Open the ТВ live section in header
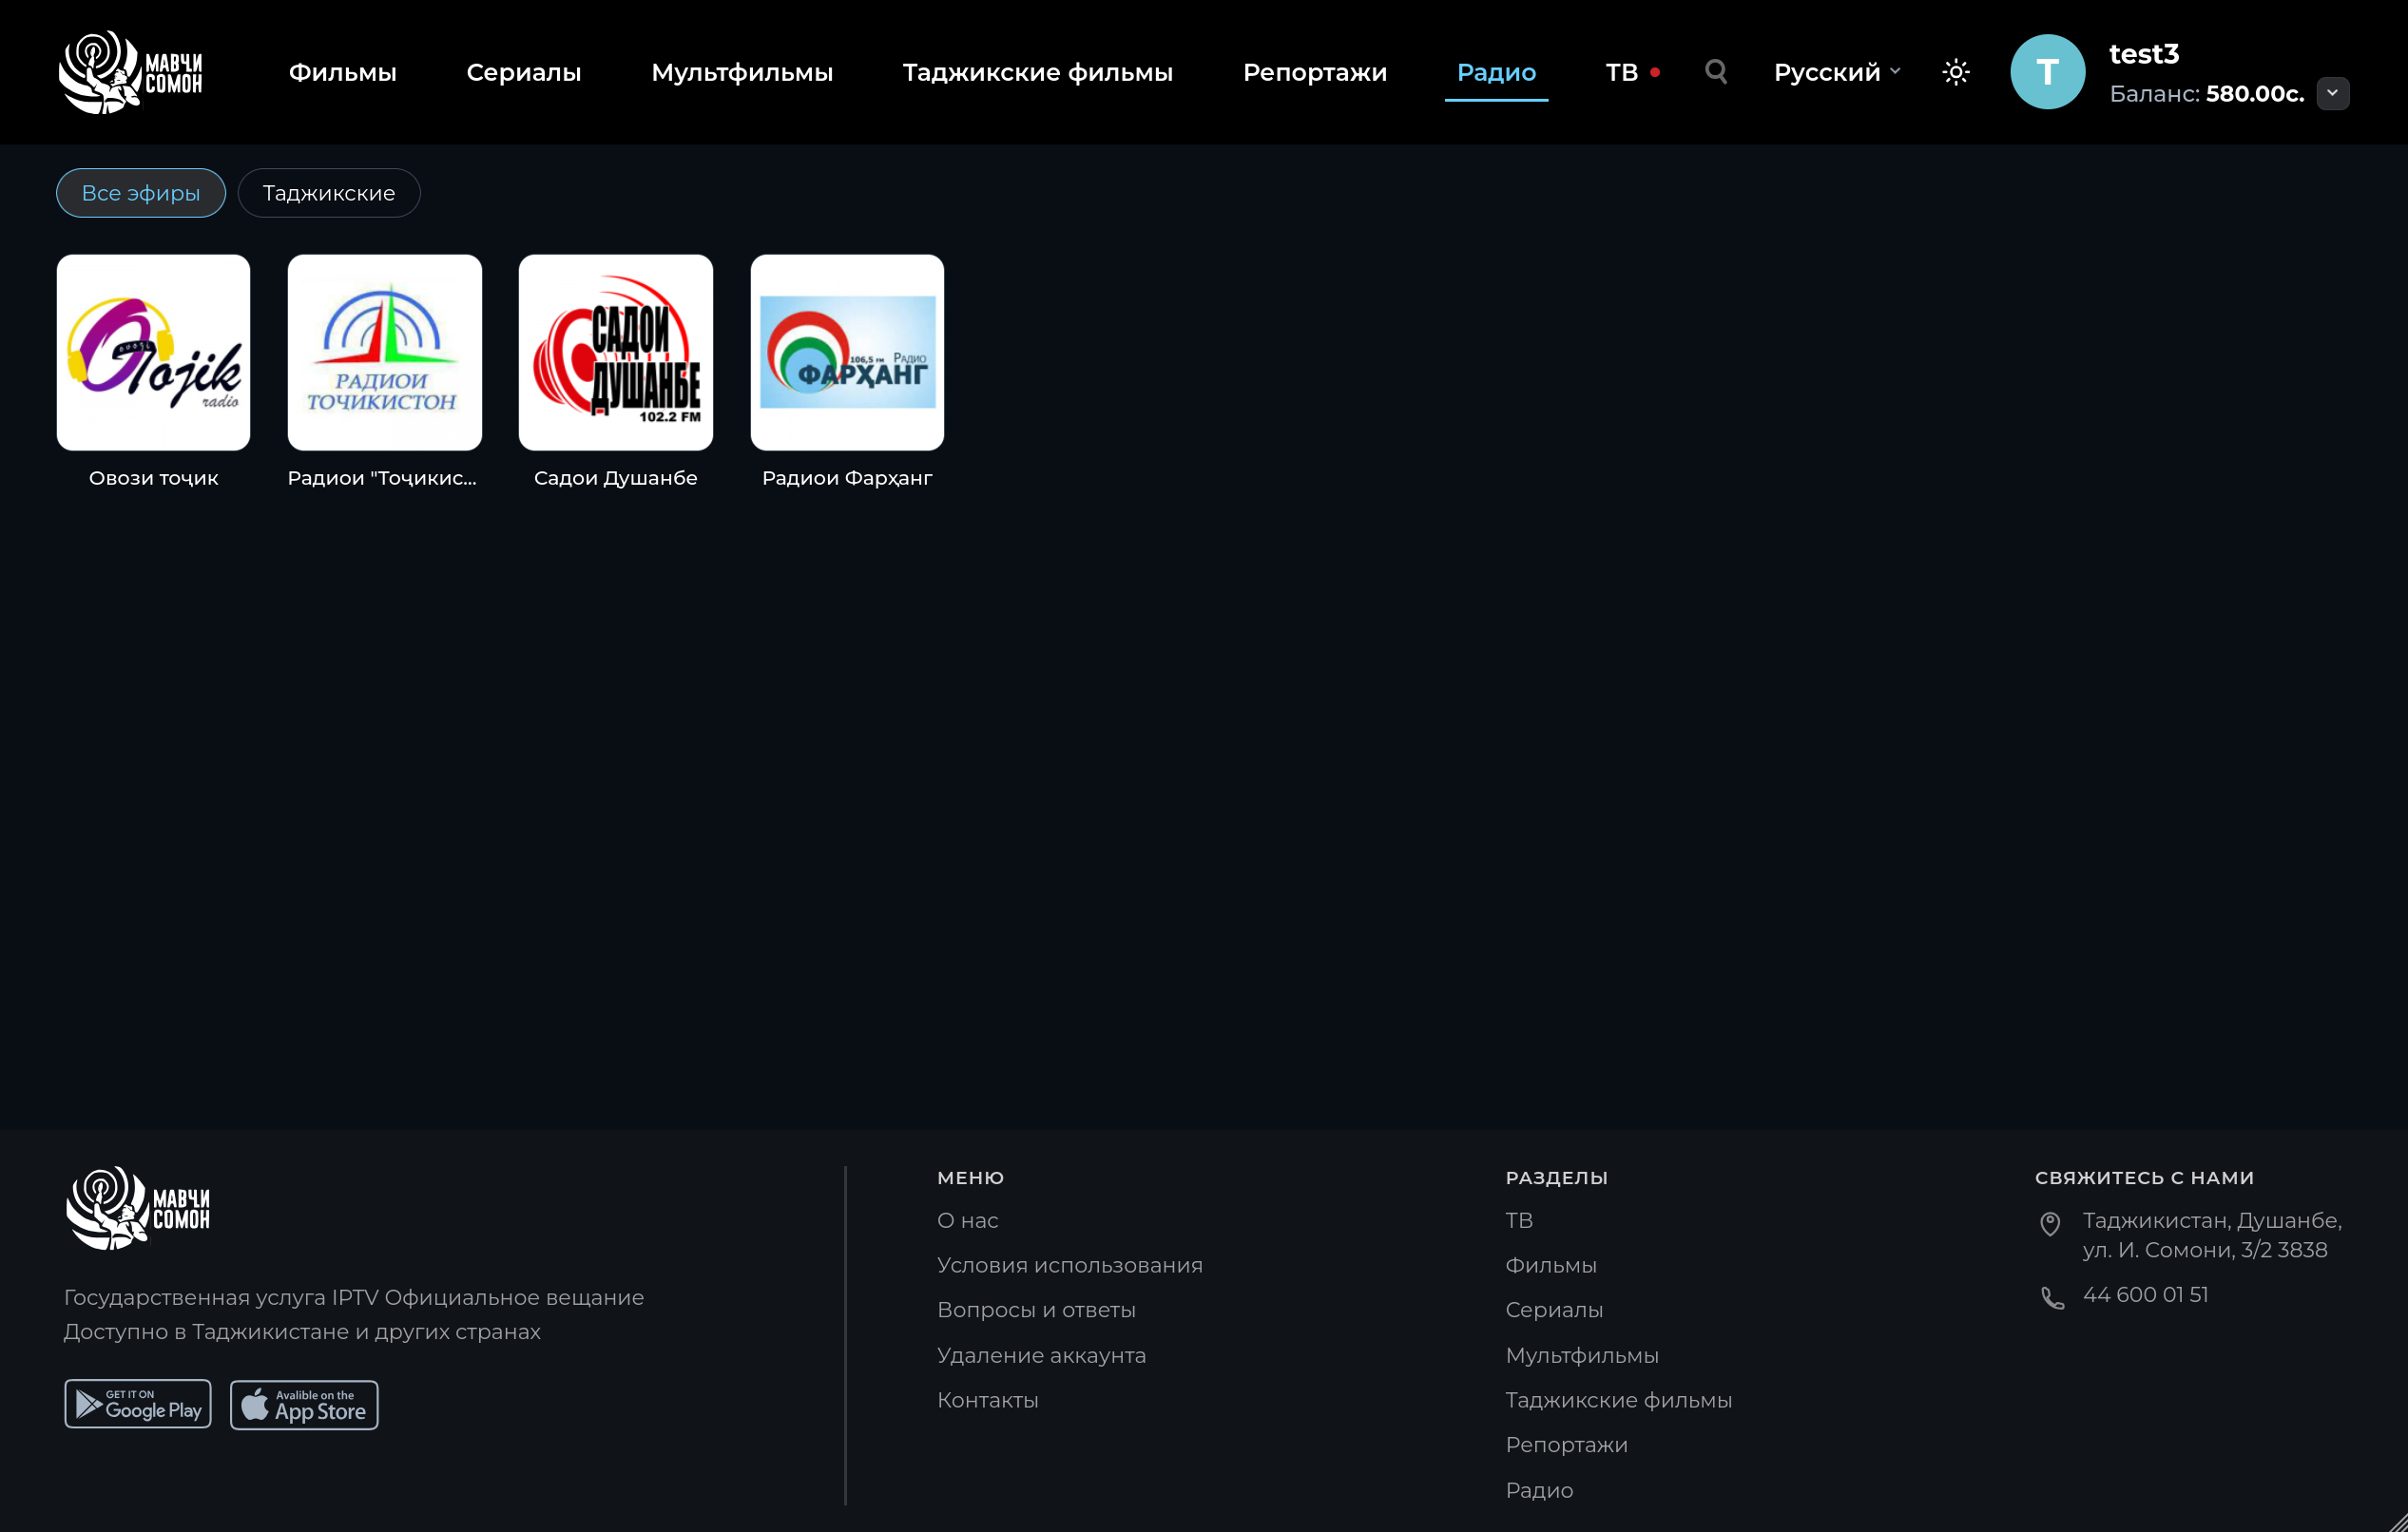The height and width of the screenshot is (1532, 2408). pyautogui.click(x=1632, y=72)
